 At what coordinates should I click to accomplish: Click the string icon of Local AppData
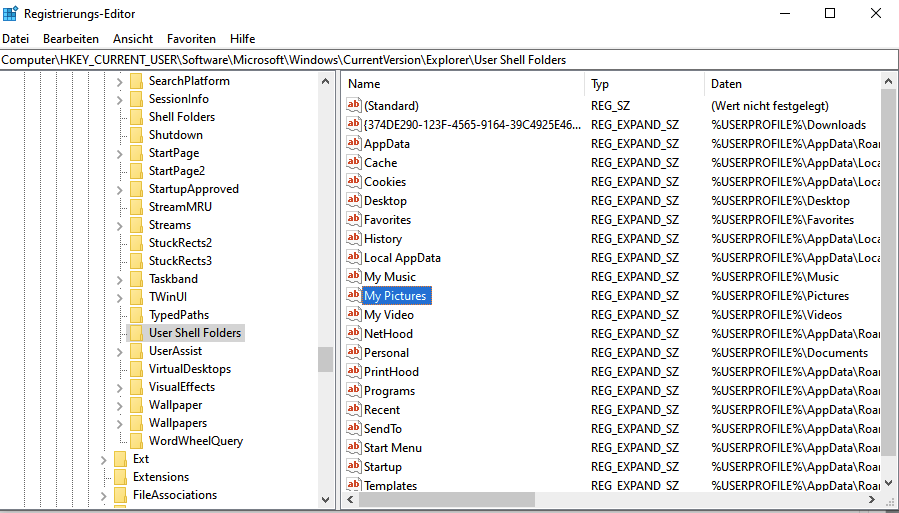click(x=354, y=257)
